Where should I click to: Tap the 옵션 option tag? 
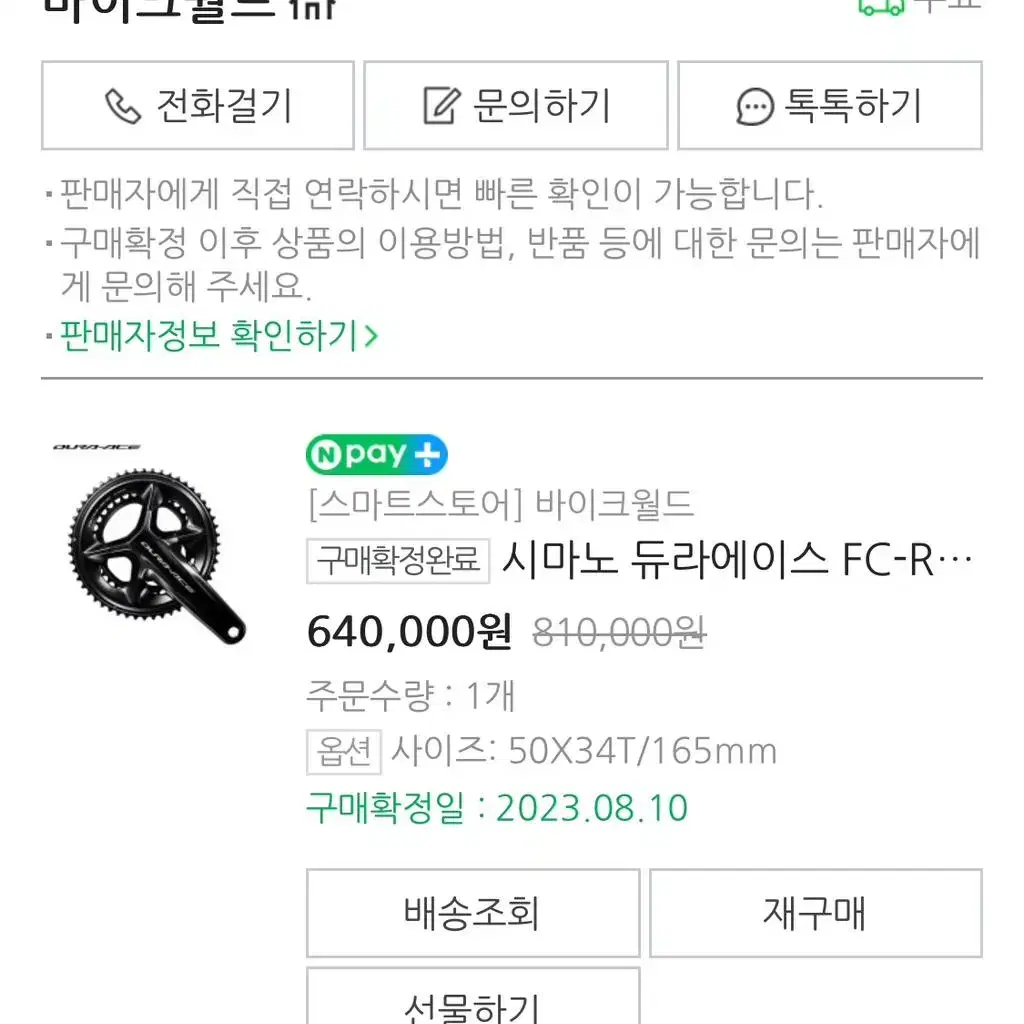click(x=344, y=752)
